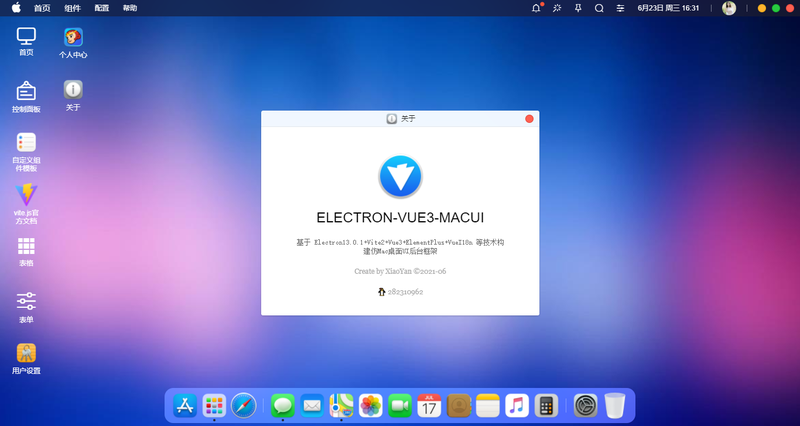Launch Music from the dock
The width and height of the screenshot is (800, 426).
(x=517, y=406)
